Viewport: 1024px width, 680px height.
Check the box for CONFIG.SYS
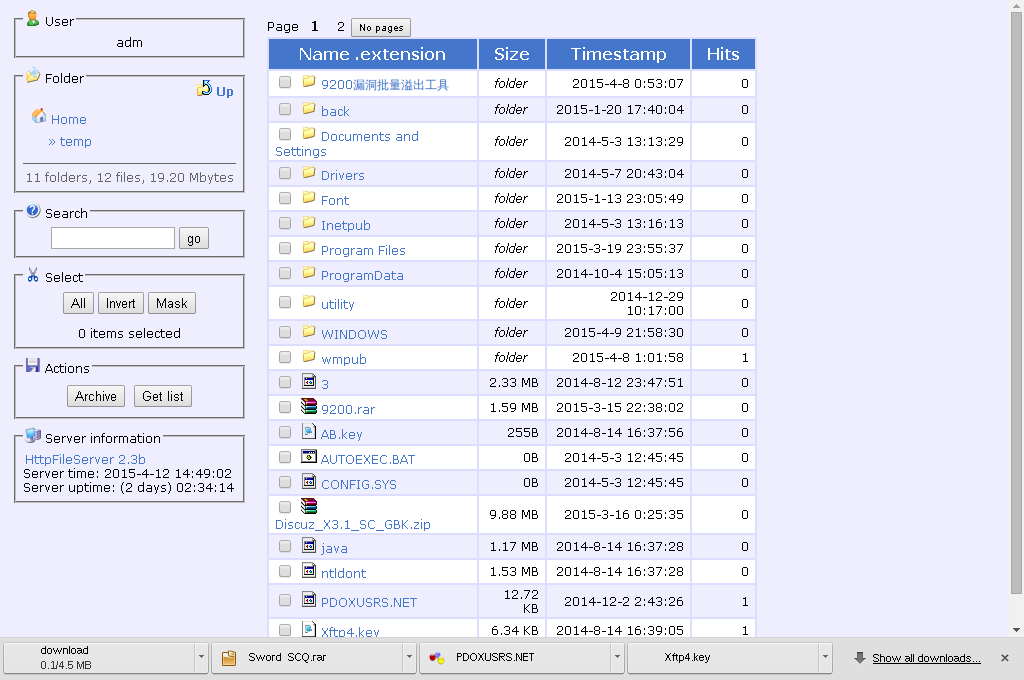pyautogui.click(x=285, y=482)
